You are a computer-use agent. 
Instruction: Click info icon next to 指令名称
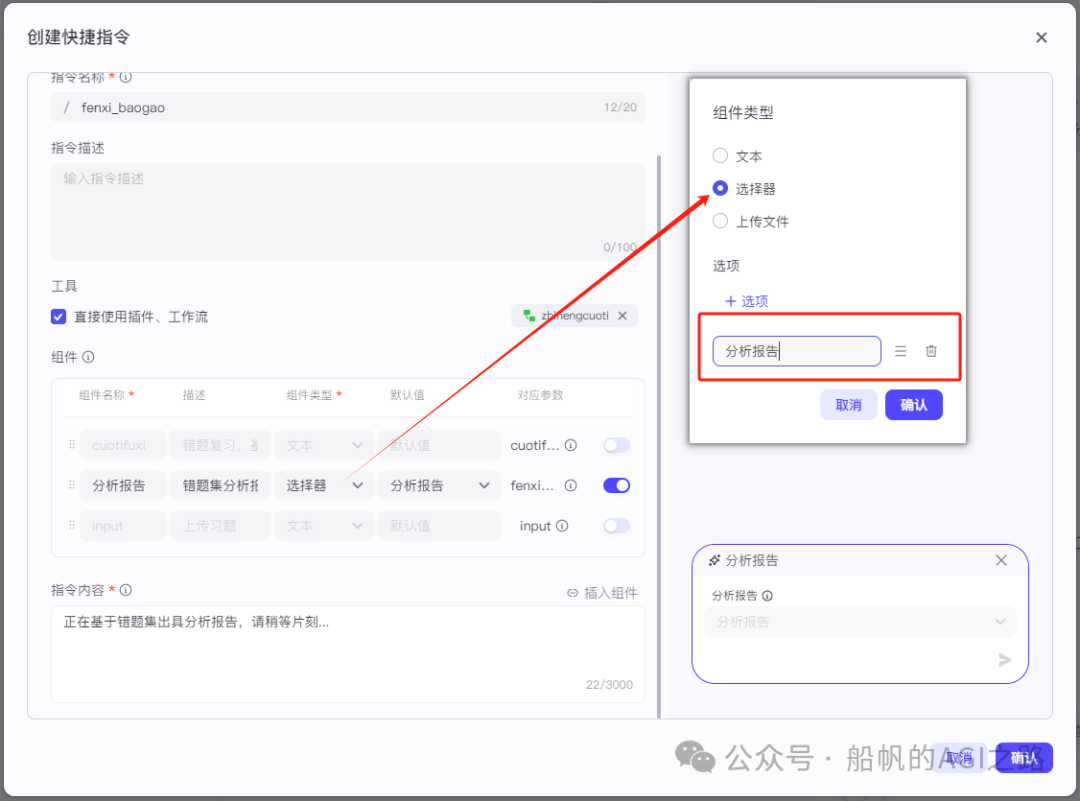125,77
